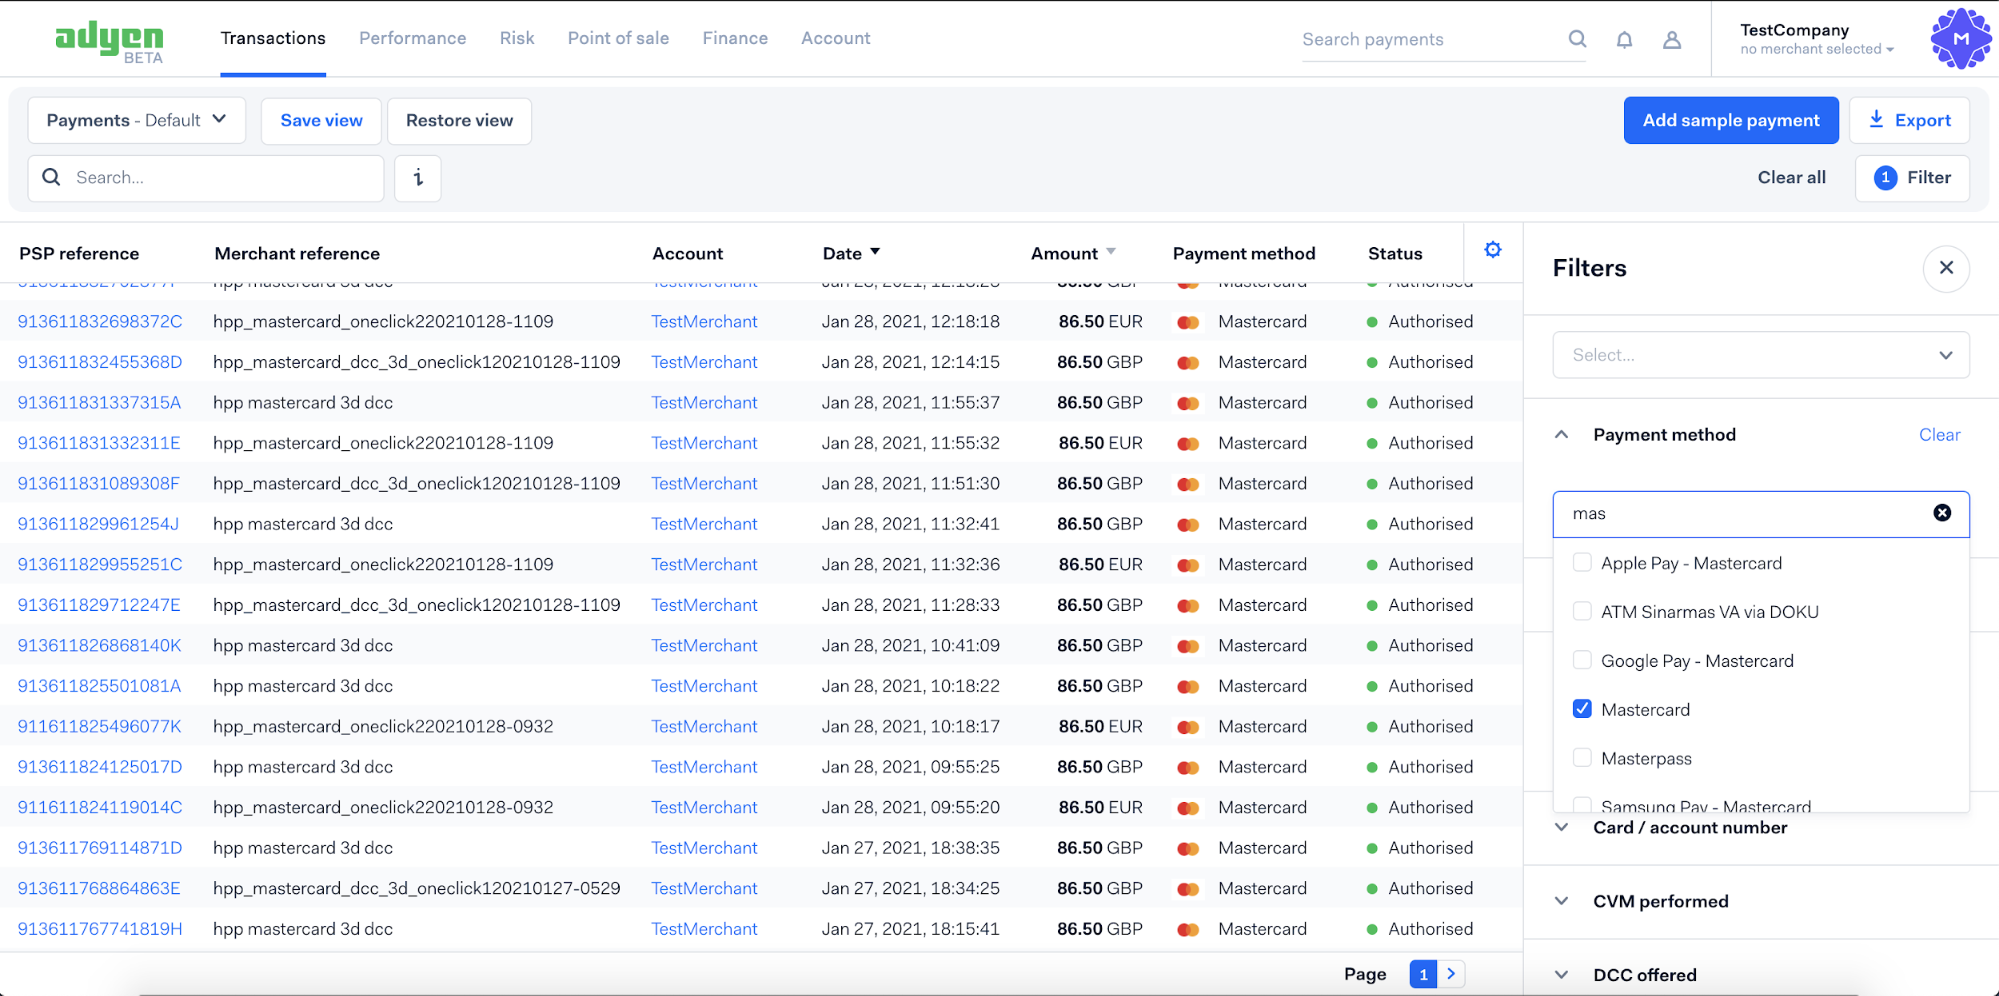The width and height of the screenshot is (1999, 996).
Task: Click the Adyen BETA logo
Action: pyautogui.click(x=110, y=42)
